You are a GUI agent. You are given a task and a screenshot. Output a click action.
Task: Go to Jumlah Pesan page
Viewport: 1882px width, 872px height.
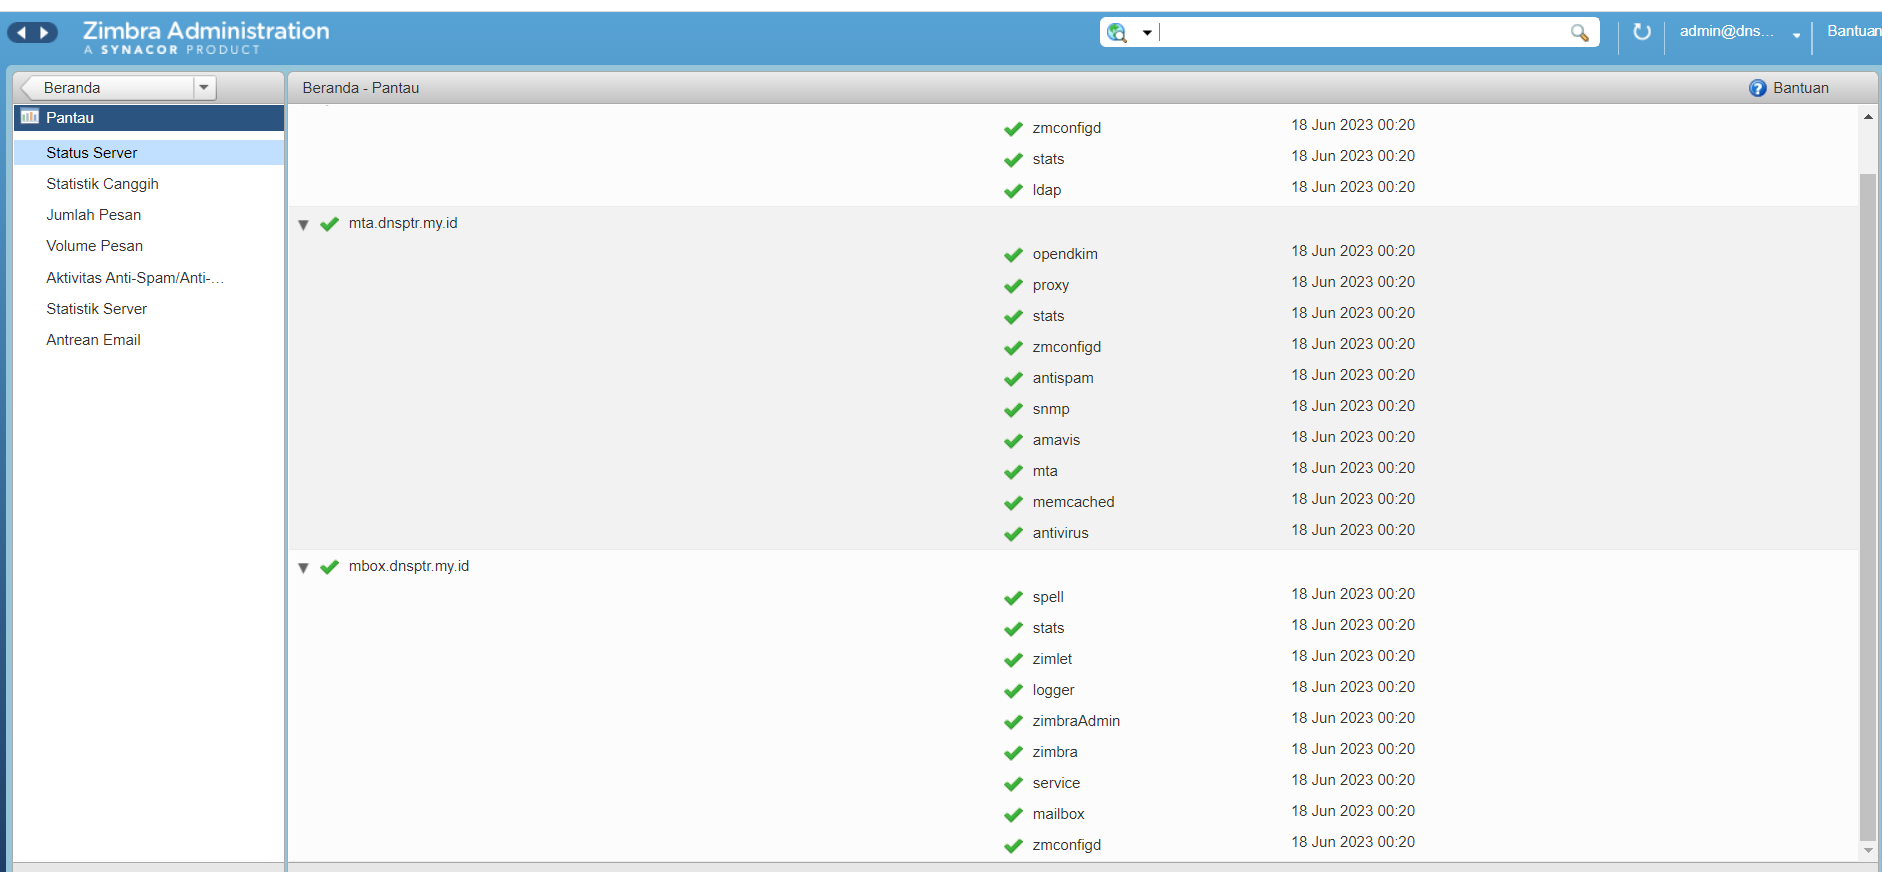click(93, 215)
